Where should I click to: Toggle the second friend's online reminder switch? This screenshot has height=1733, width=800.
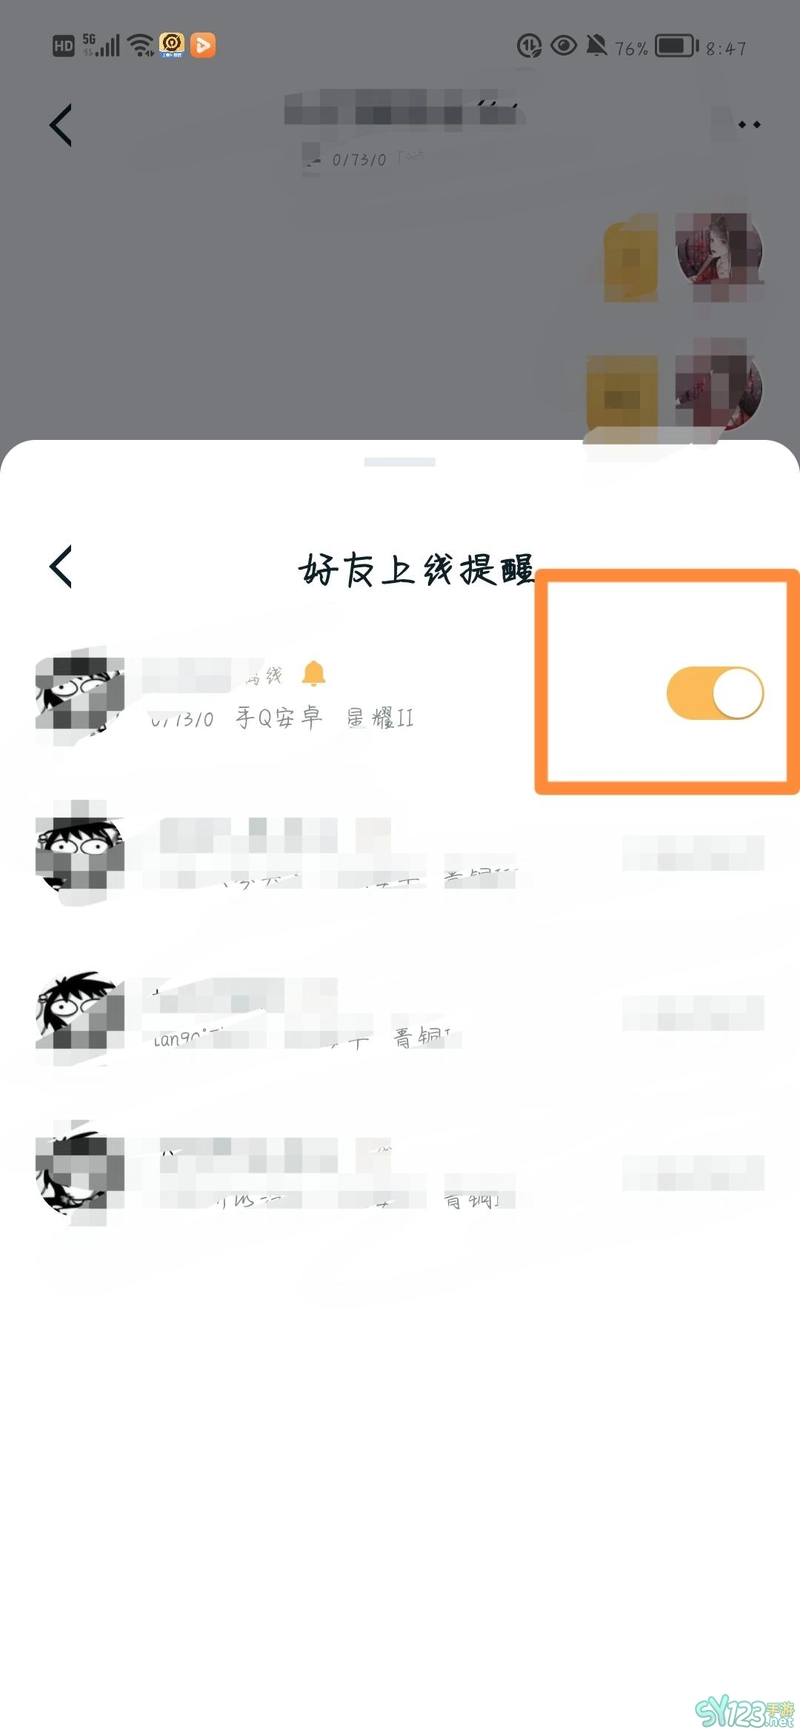693,853
